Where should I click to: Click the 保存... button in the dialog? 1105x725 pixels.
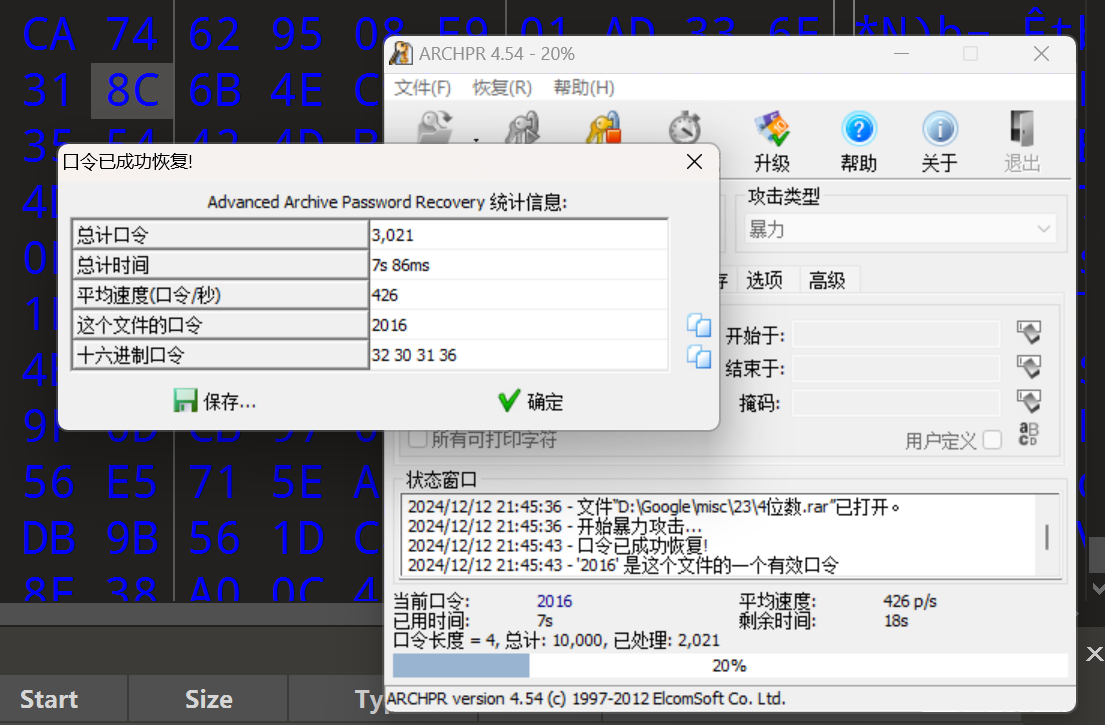coord(215,402)
